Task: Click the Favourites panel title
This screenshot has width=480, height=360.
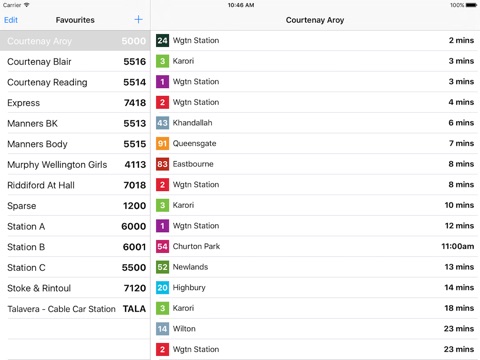Action: 75,20
